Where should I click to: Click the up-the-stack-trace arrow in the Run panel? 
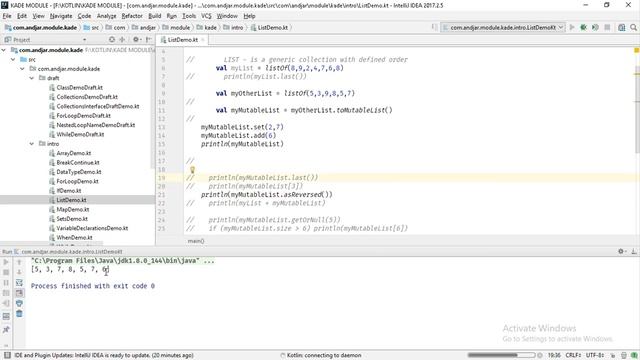[19, 262]
